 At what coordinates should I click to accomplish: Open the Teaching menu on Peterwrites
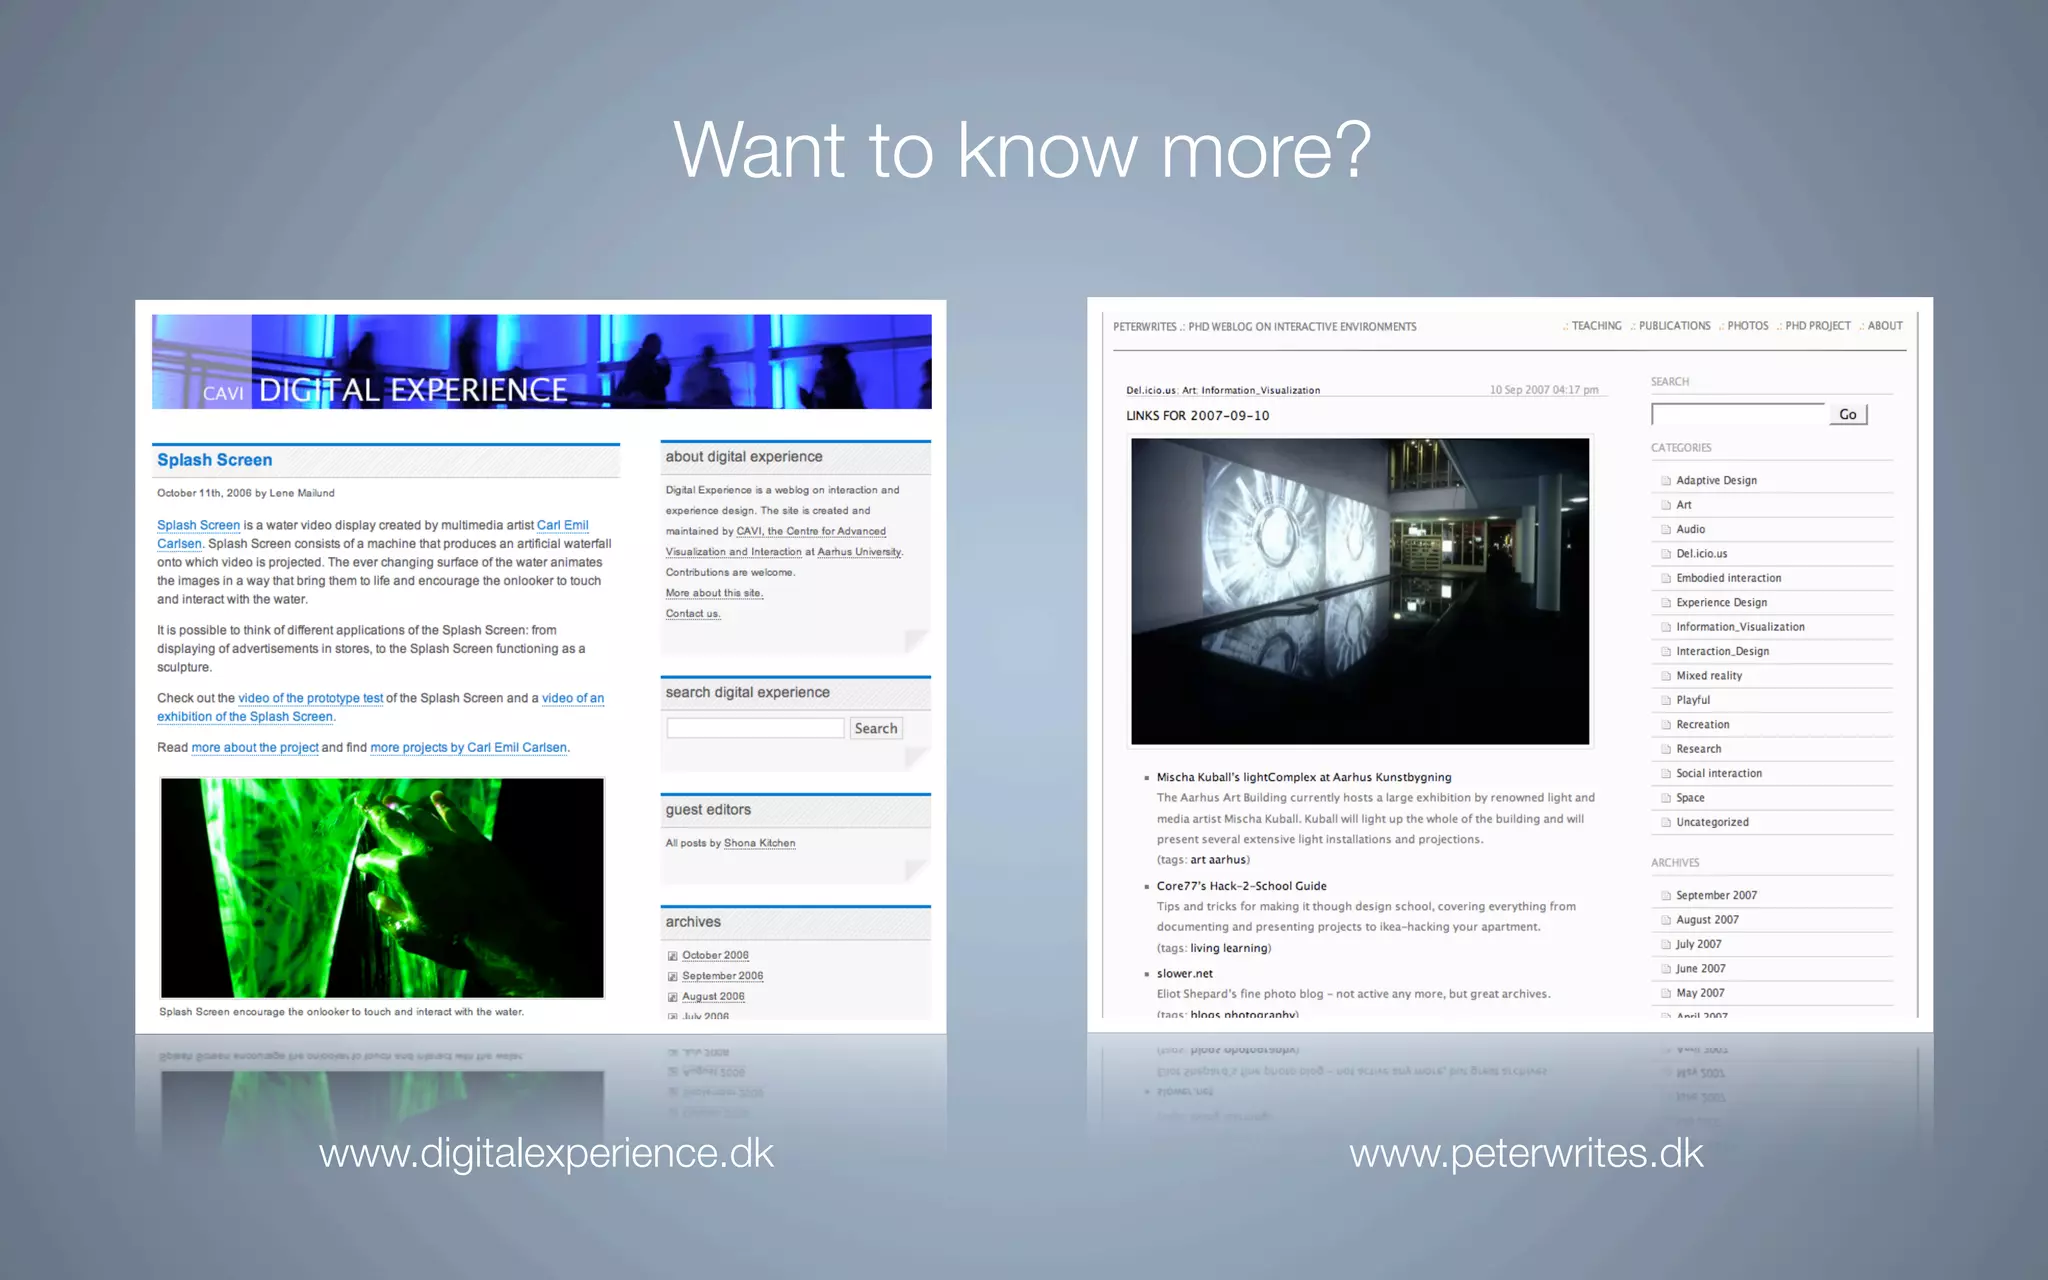click(1596, 326)
